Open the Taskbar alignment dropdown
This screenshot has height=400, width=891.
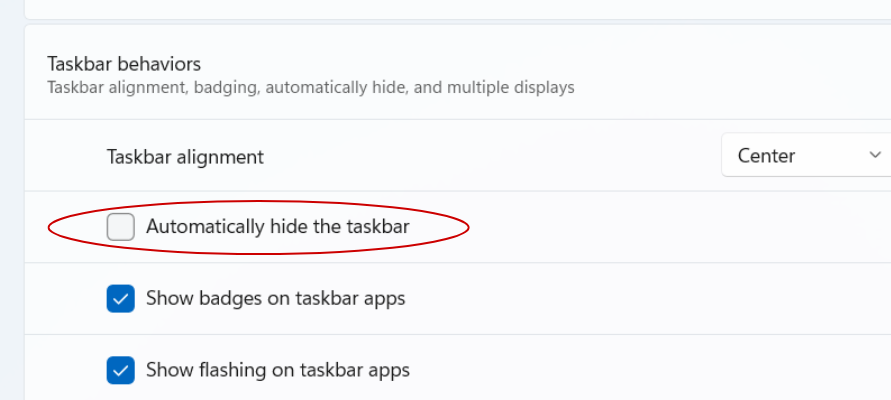coord(805,156)
